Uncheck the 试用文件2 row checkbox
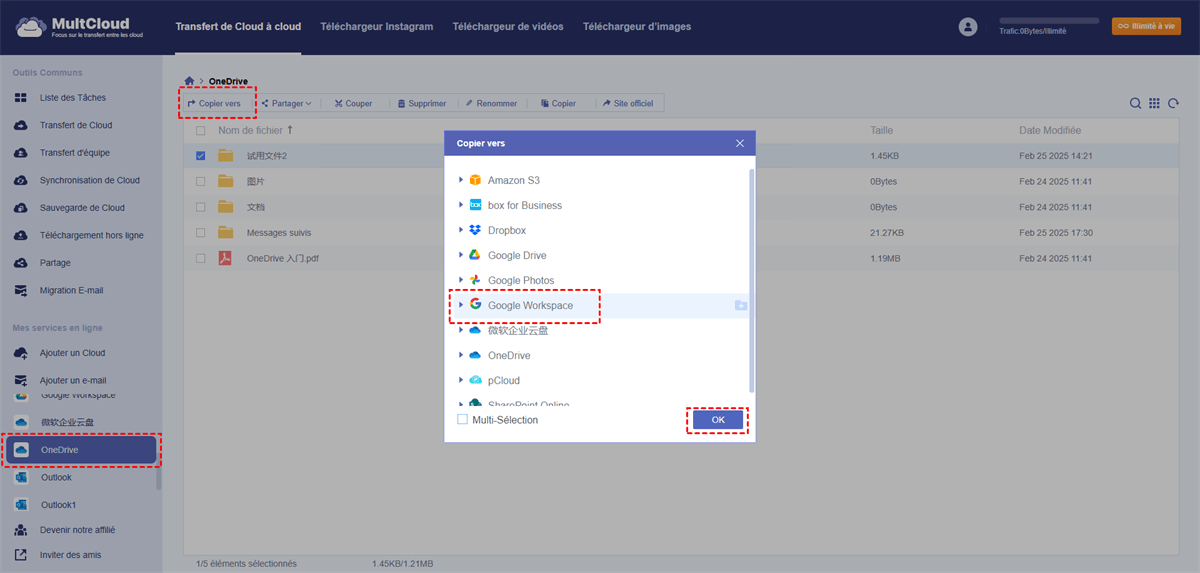 click(201, 156)
